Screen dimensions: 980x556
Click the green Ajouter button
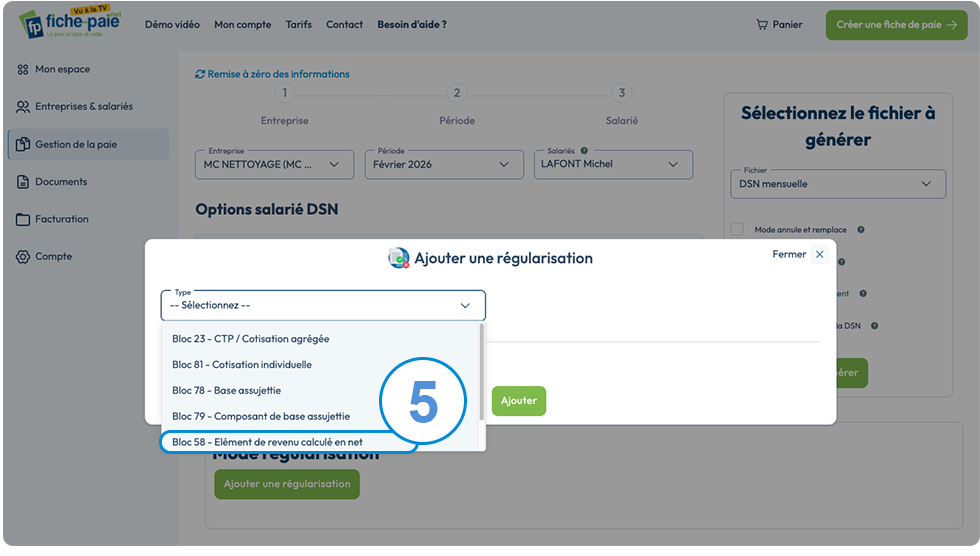[519, 400]
